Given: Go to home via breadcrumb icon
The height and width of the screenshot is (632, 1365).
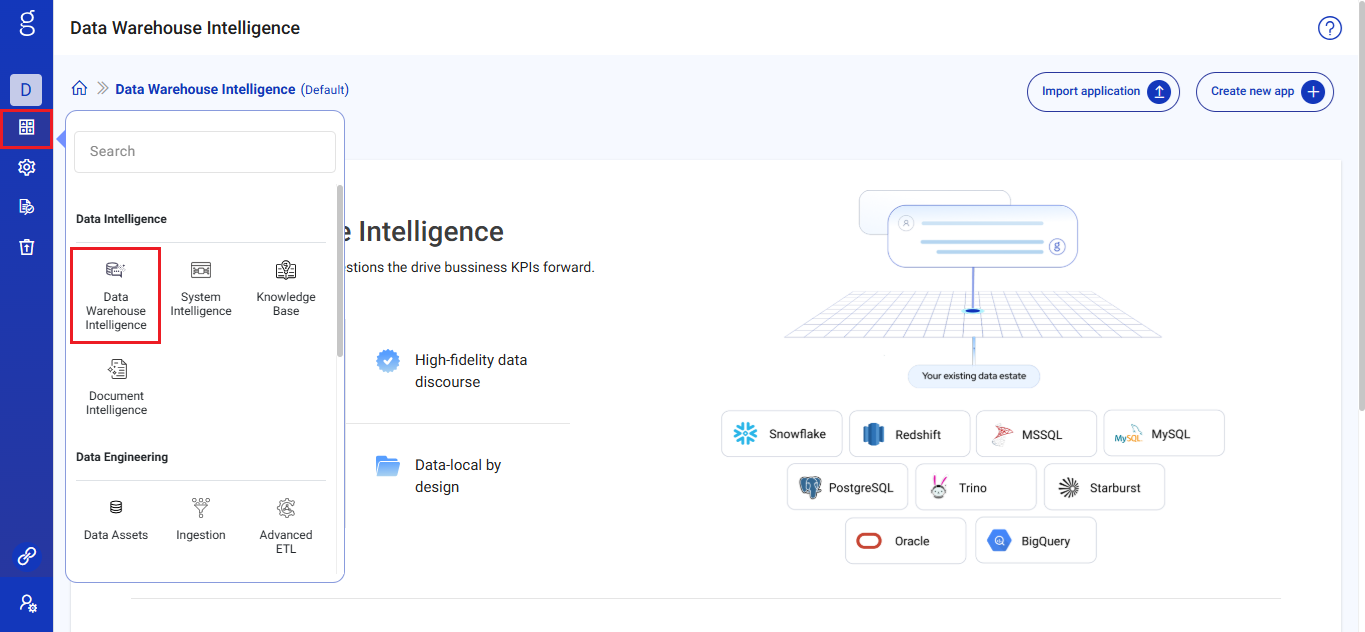Looking at the screenshot, I should tap(80, 88).
